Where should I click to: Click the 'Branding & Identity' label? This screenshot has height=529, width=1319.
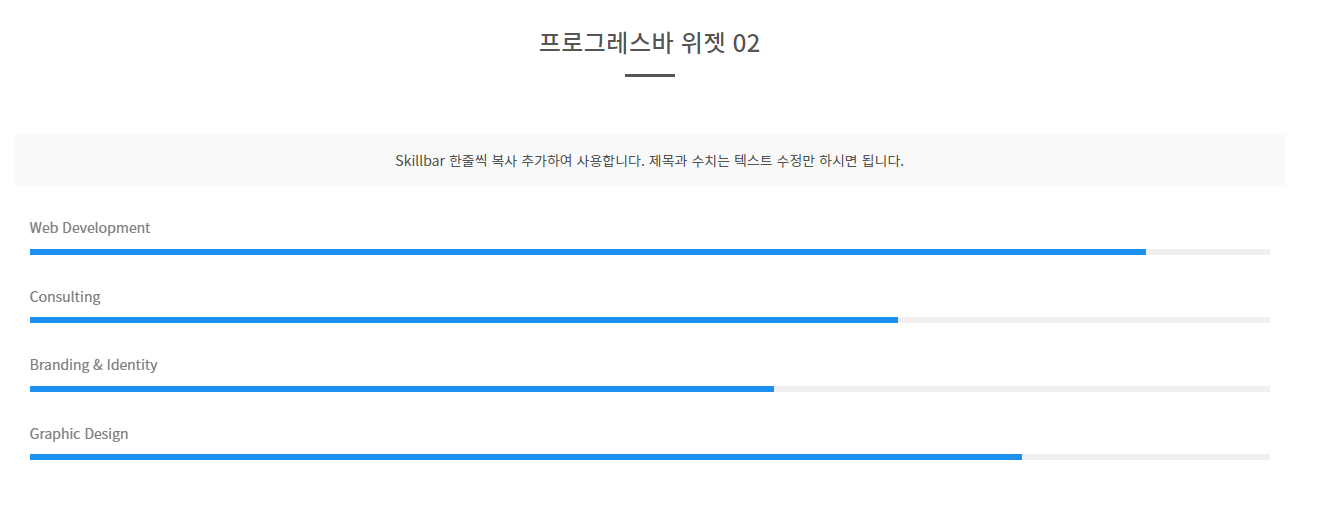pyautogui.click(x=94, y=365)
